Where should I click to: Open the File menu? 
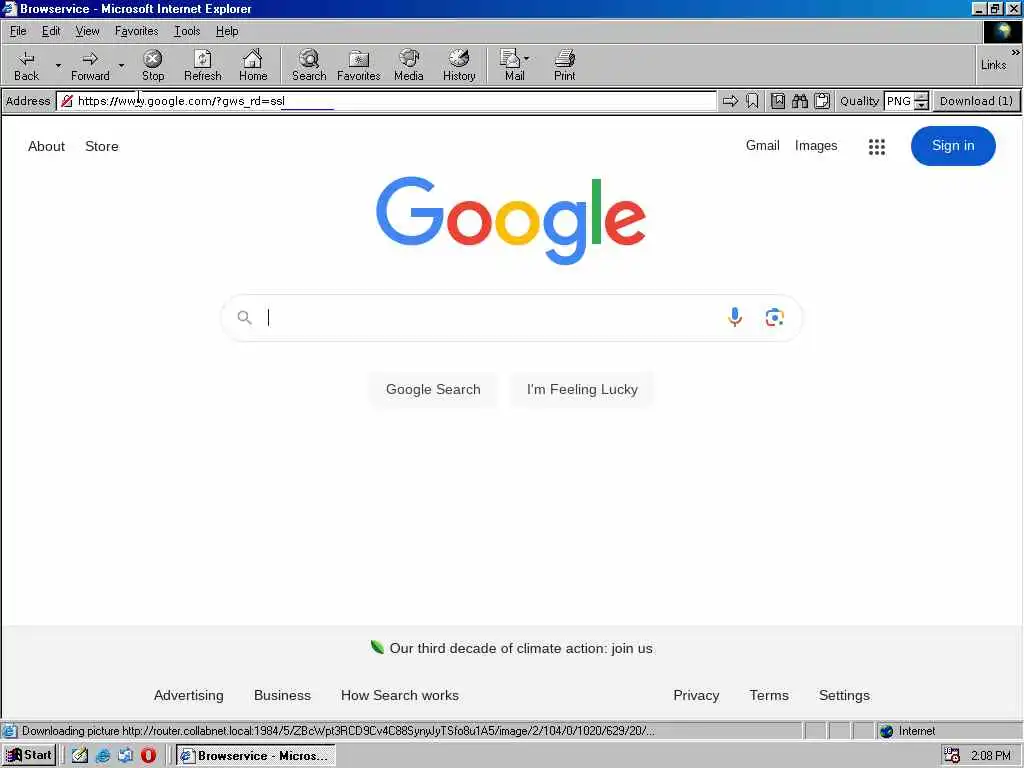pyautogui.click(x=18, y=31)
